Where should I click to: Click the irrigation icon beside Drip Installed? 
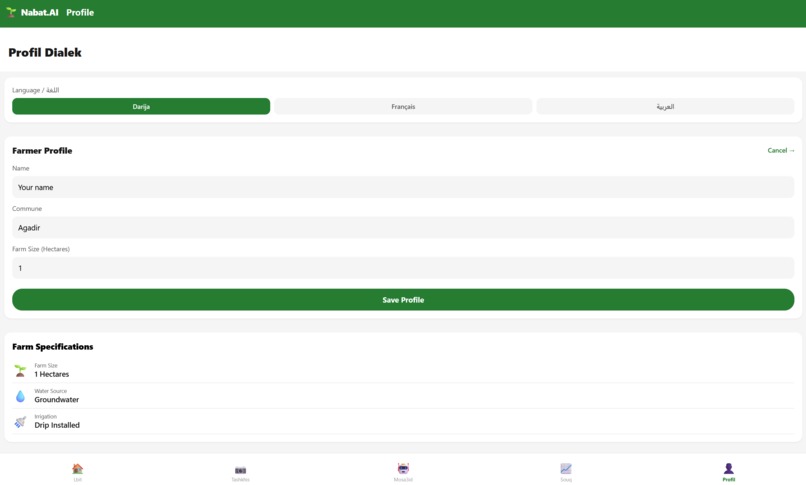coord(20,422)
